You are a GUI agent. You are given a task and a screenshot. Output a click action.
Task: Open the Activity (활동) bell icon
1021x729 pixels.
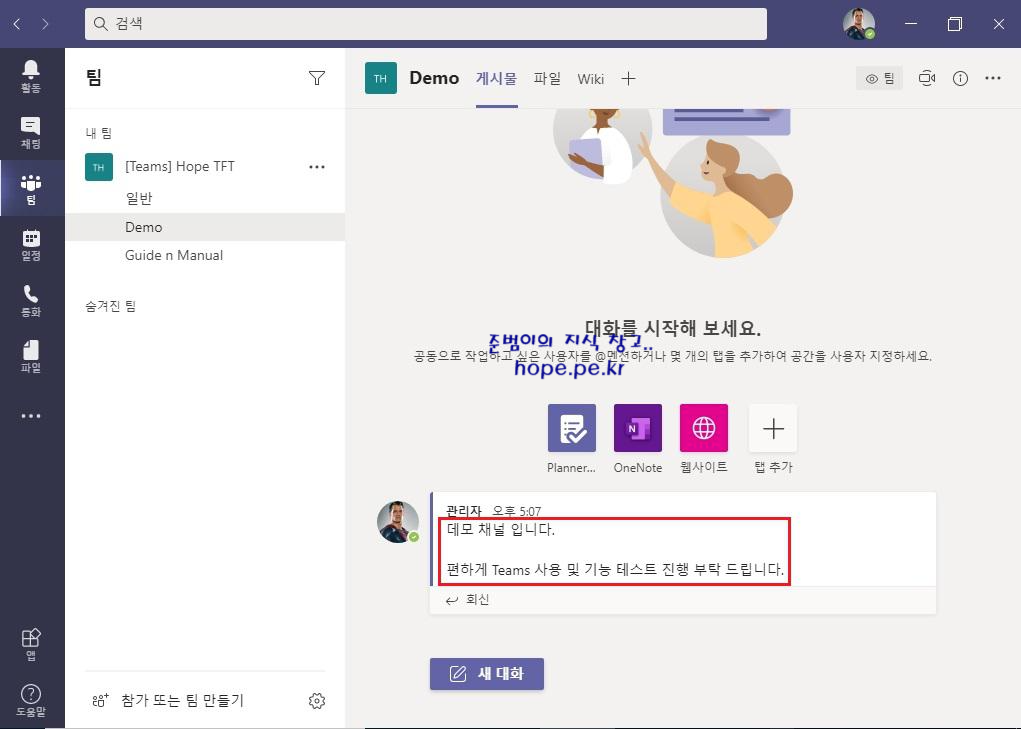pyautogui.click(x=31, y=76)
